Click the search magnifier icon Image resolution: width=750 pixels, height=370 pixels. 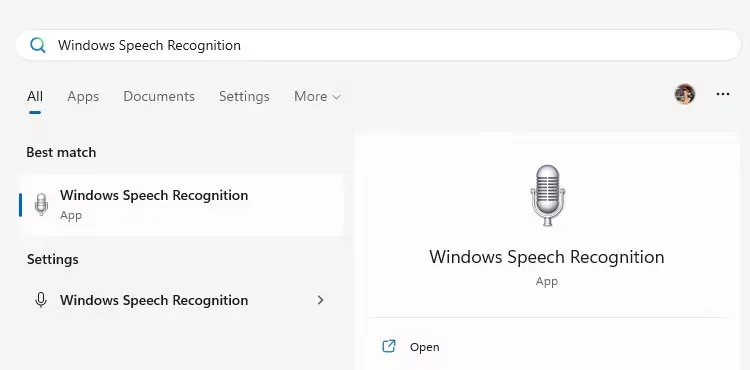pos(37,45)
